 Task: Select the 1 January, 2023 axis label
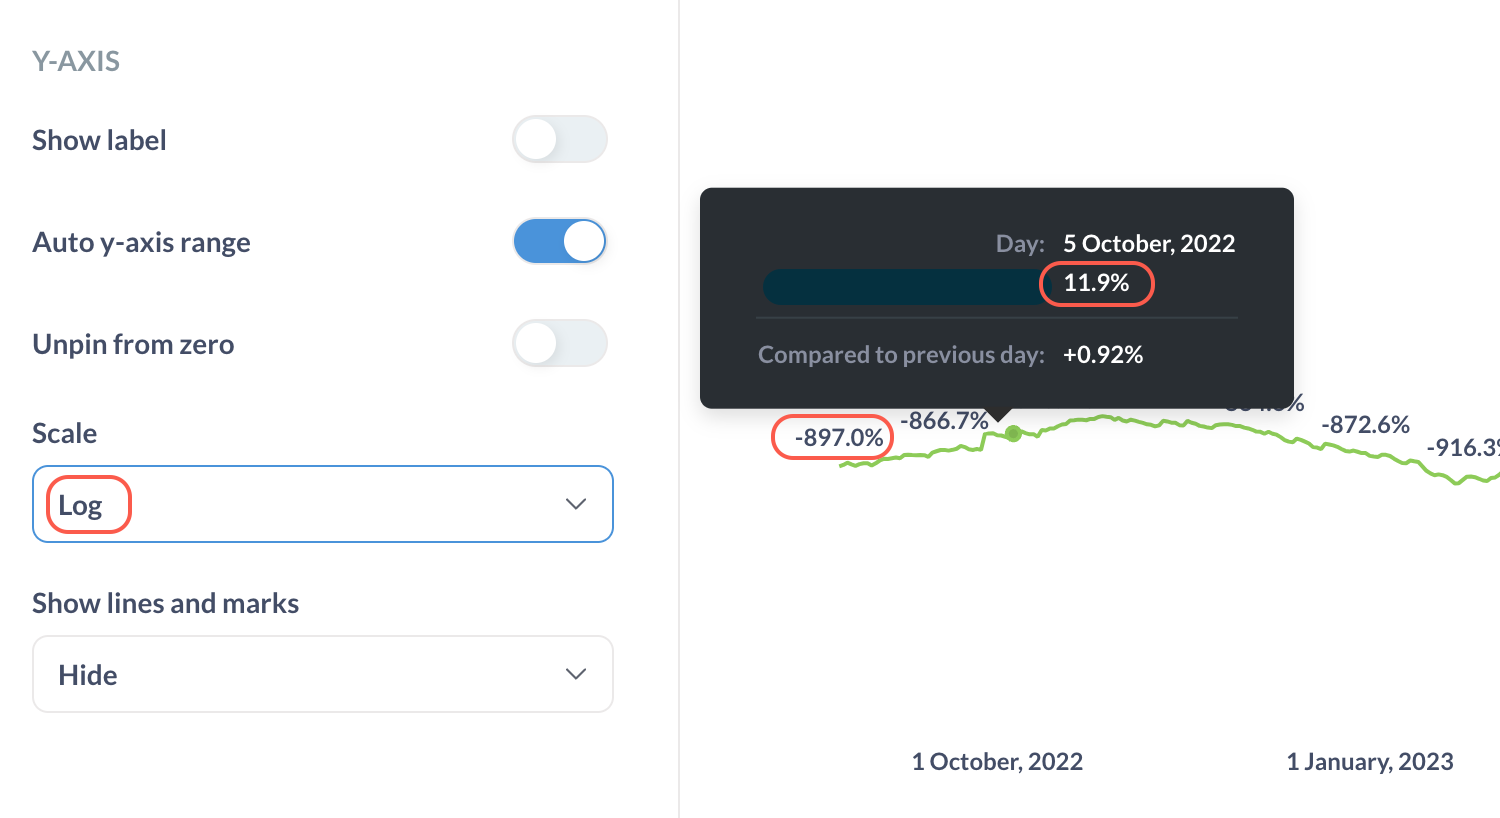click(1370, 761)
